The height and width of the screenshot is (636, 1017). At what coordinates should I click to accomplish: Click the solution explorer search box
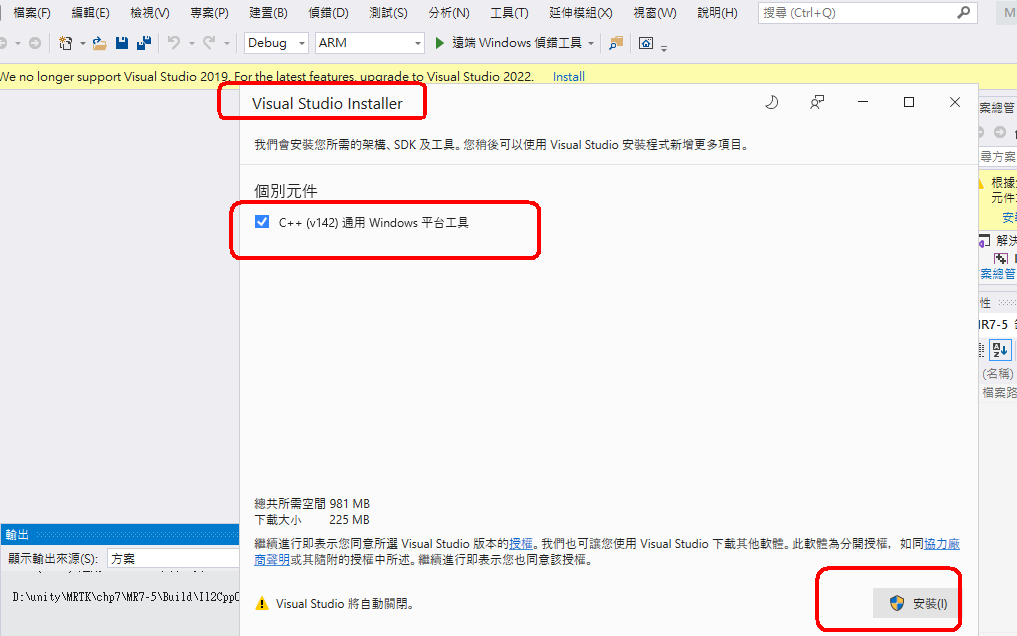point(998,156)
